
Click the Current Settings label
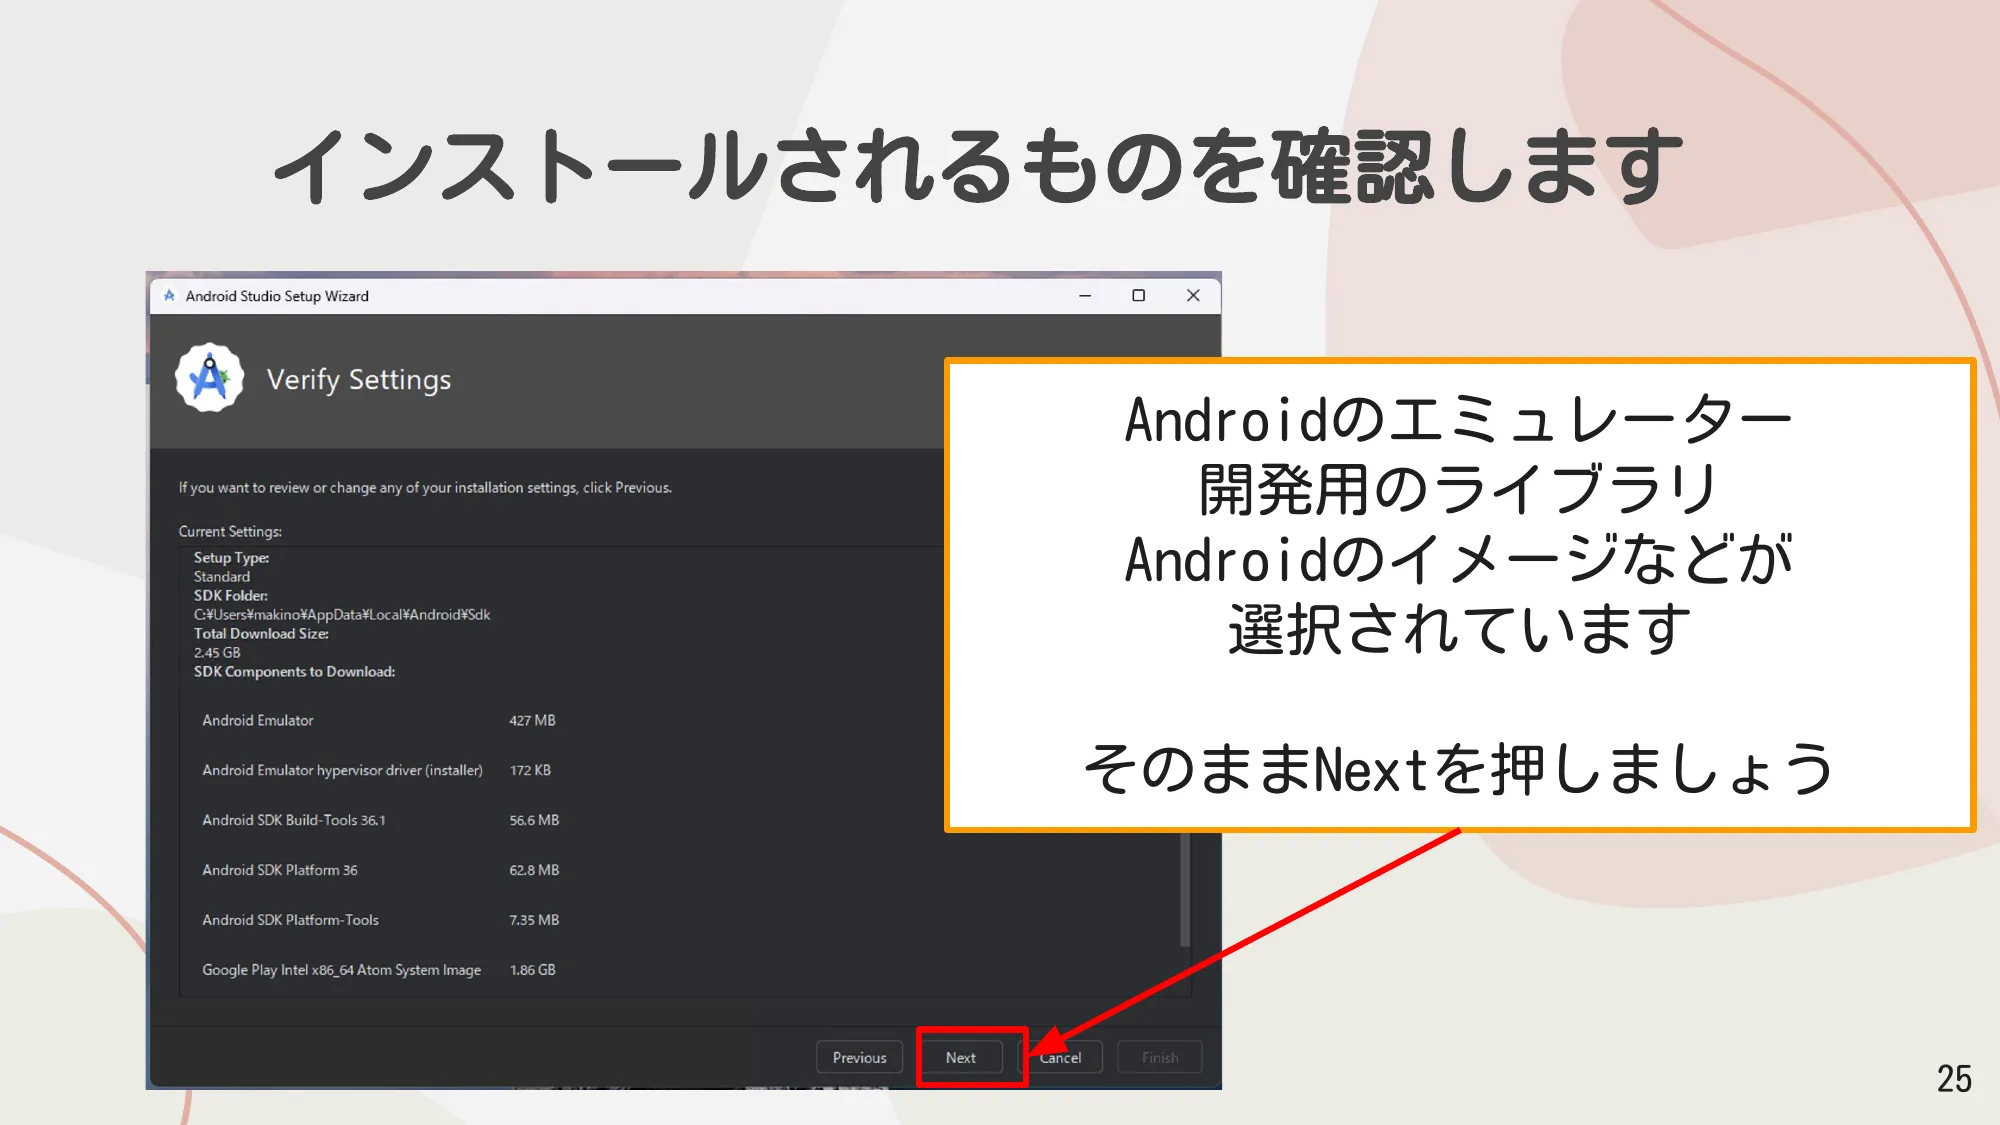pyautogui.click(x=230, y=532)
